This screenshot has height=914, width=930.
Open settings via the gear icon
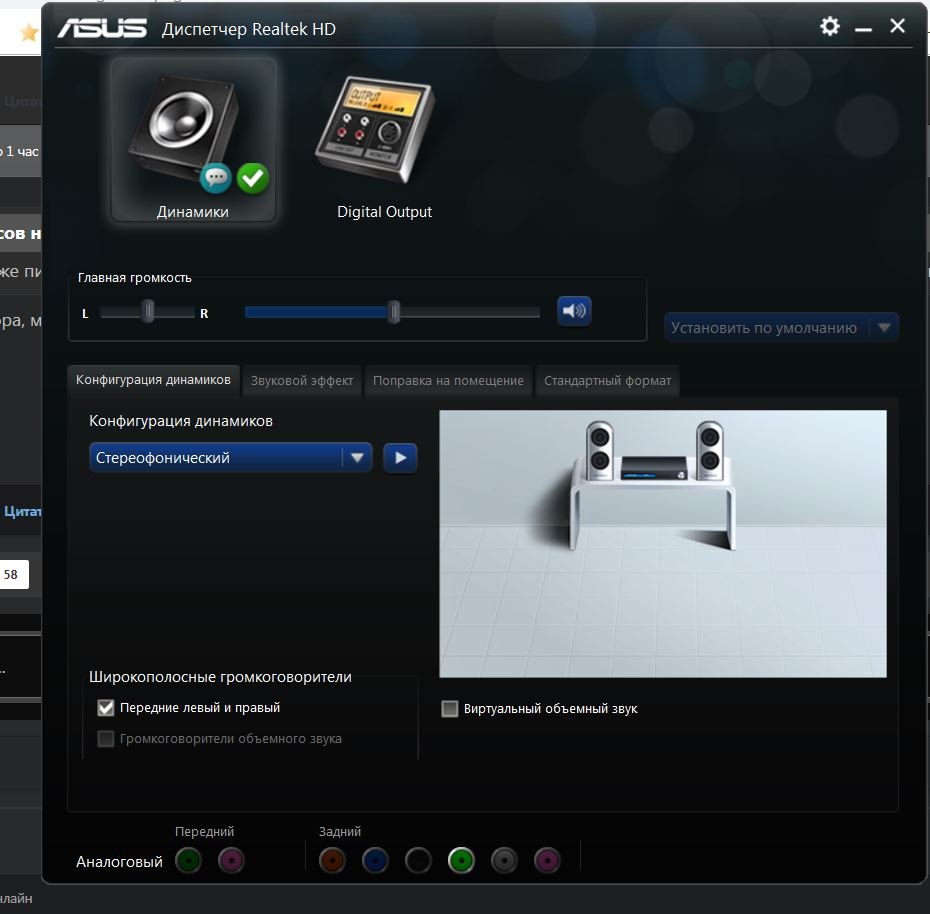830,27
